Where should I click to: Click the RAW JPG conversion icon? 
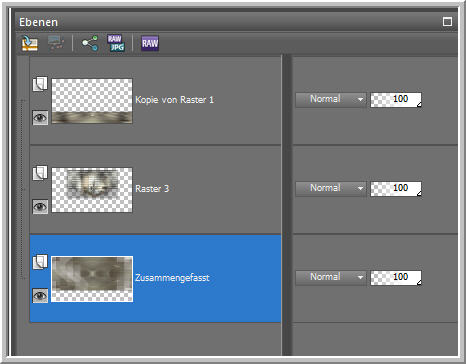point(116,43)
